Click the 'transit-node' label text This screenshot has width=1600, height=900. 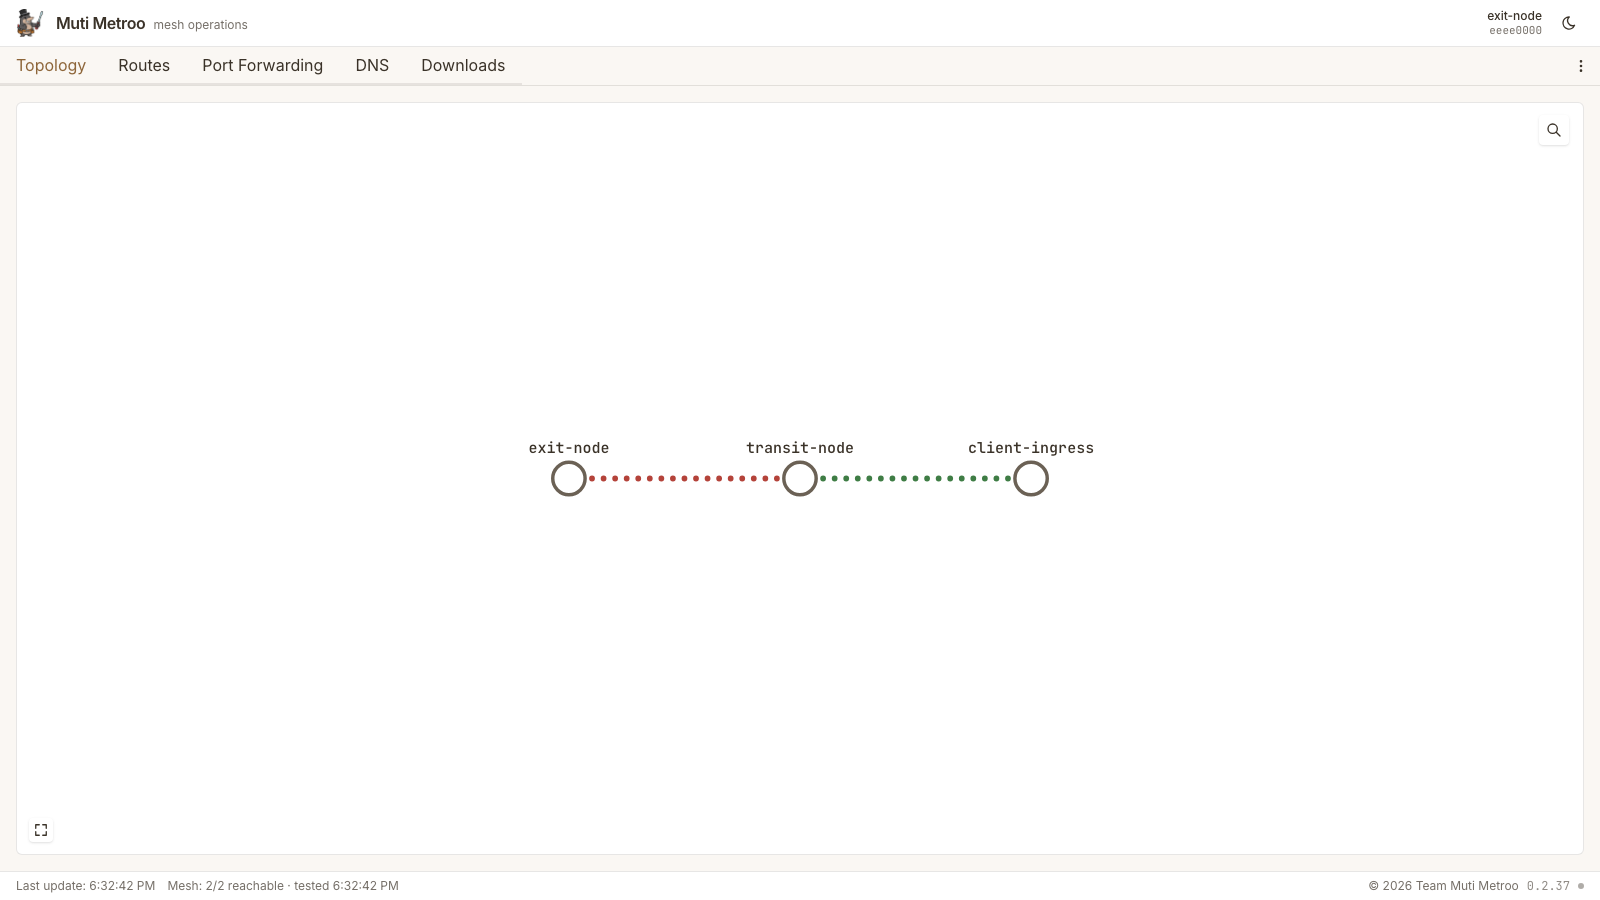point(800,448)
